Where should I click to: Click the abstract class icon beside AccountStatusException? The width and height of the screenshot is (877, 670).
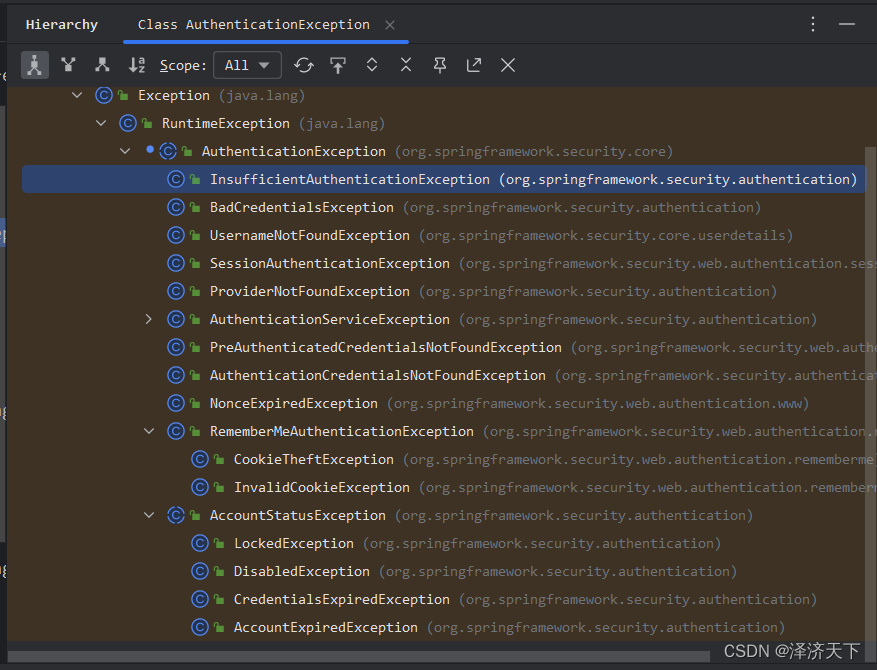click(176, 515)
